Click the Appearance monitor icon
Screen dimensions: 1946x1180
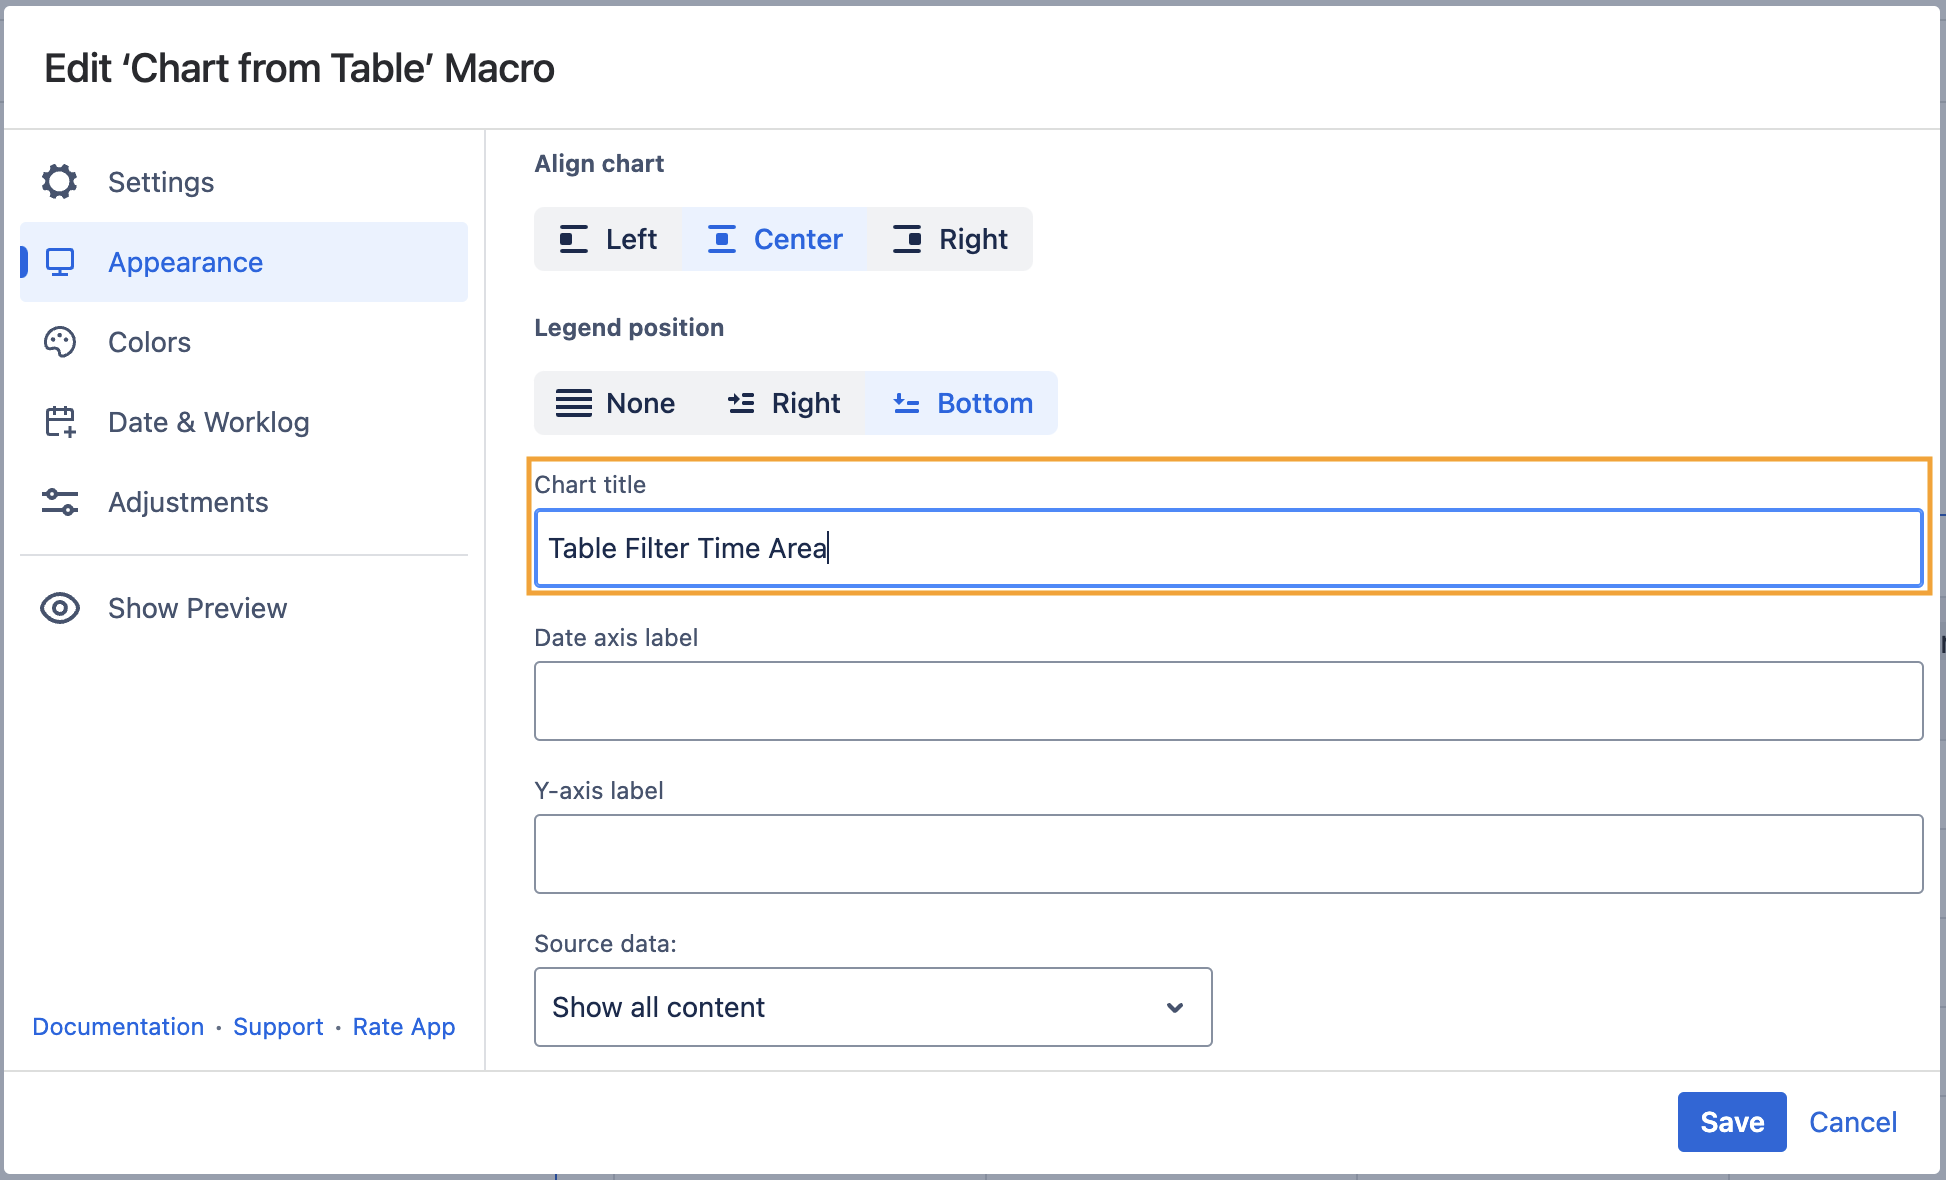point(59,262)
